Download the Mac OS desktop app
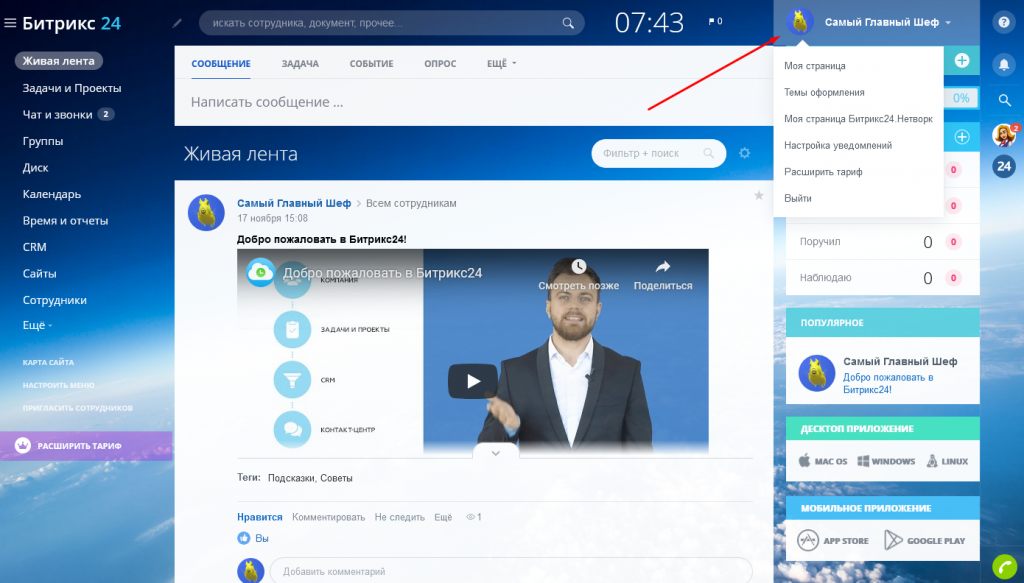 pos(823,461)
